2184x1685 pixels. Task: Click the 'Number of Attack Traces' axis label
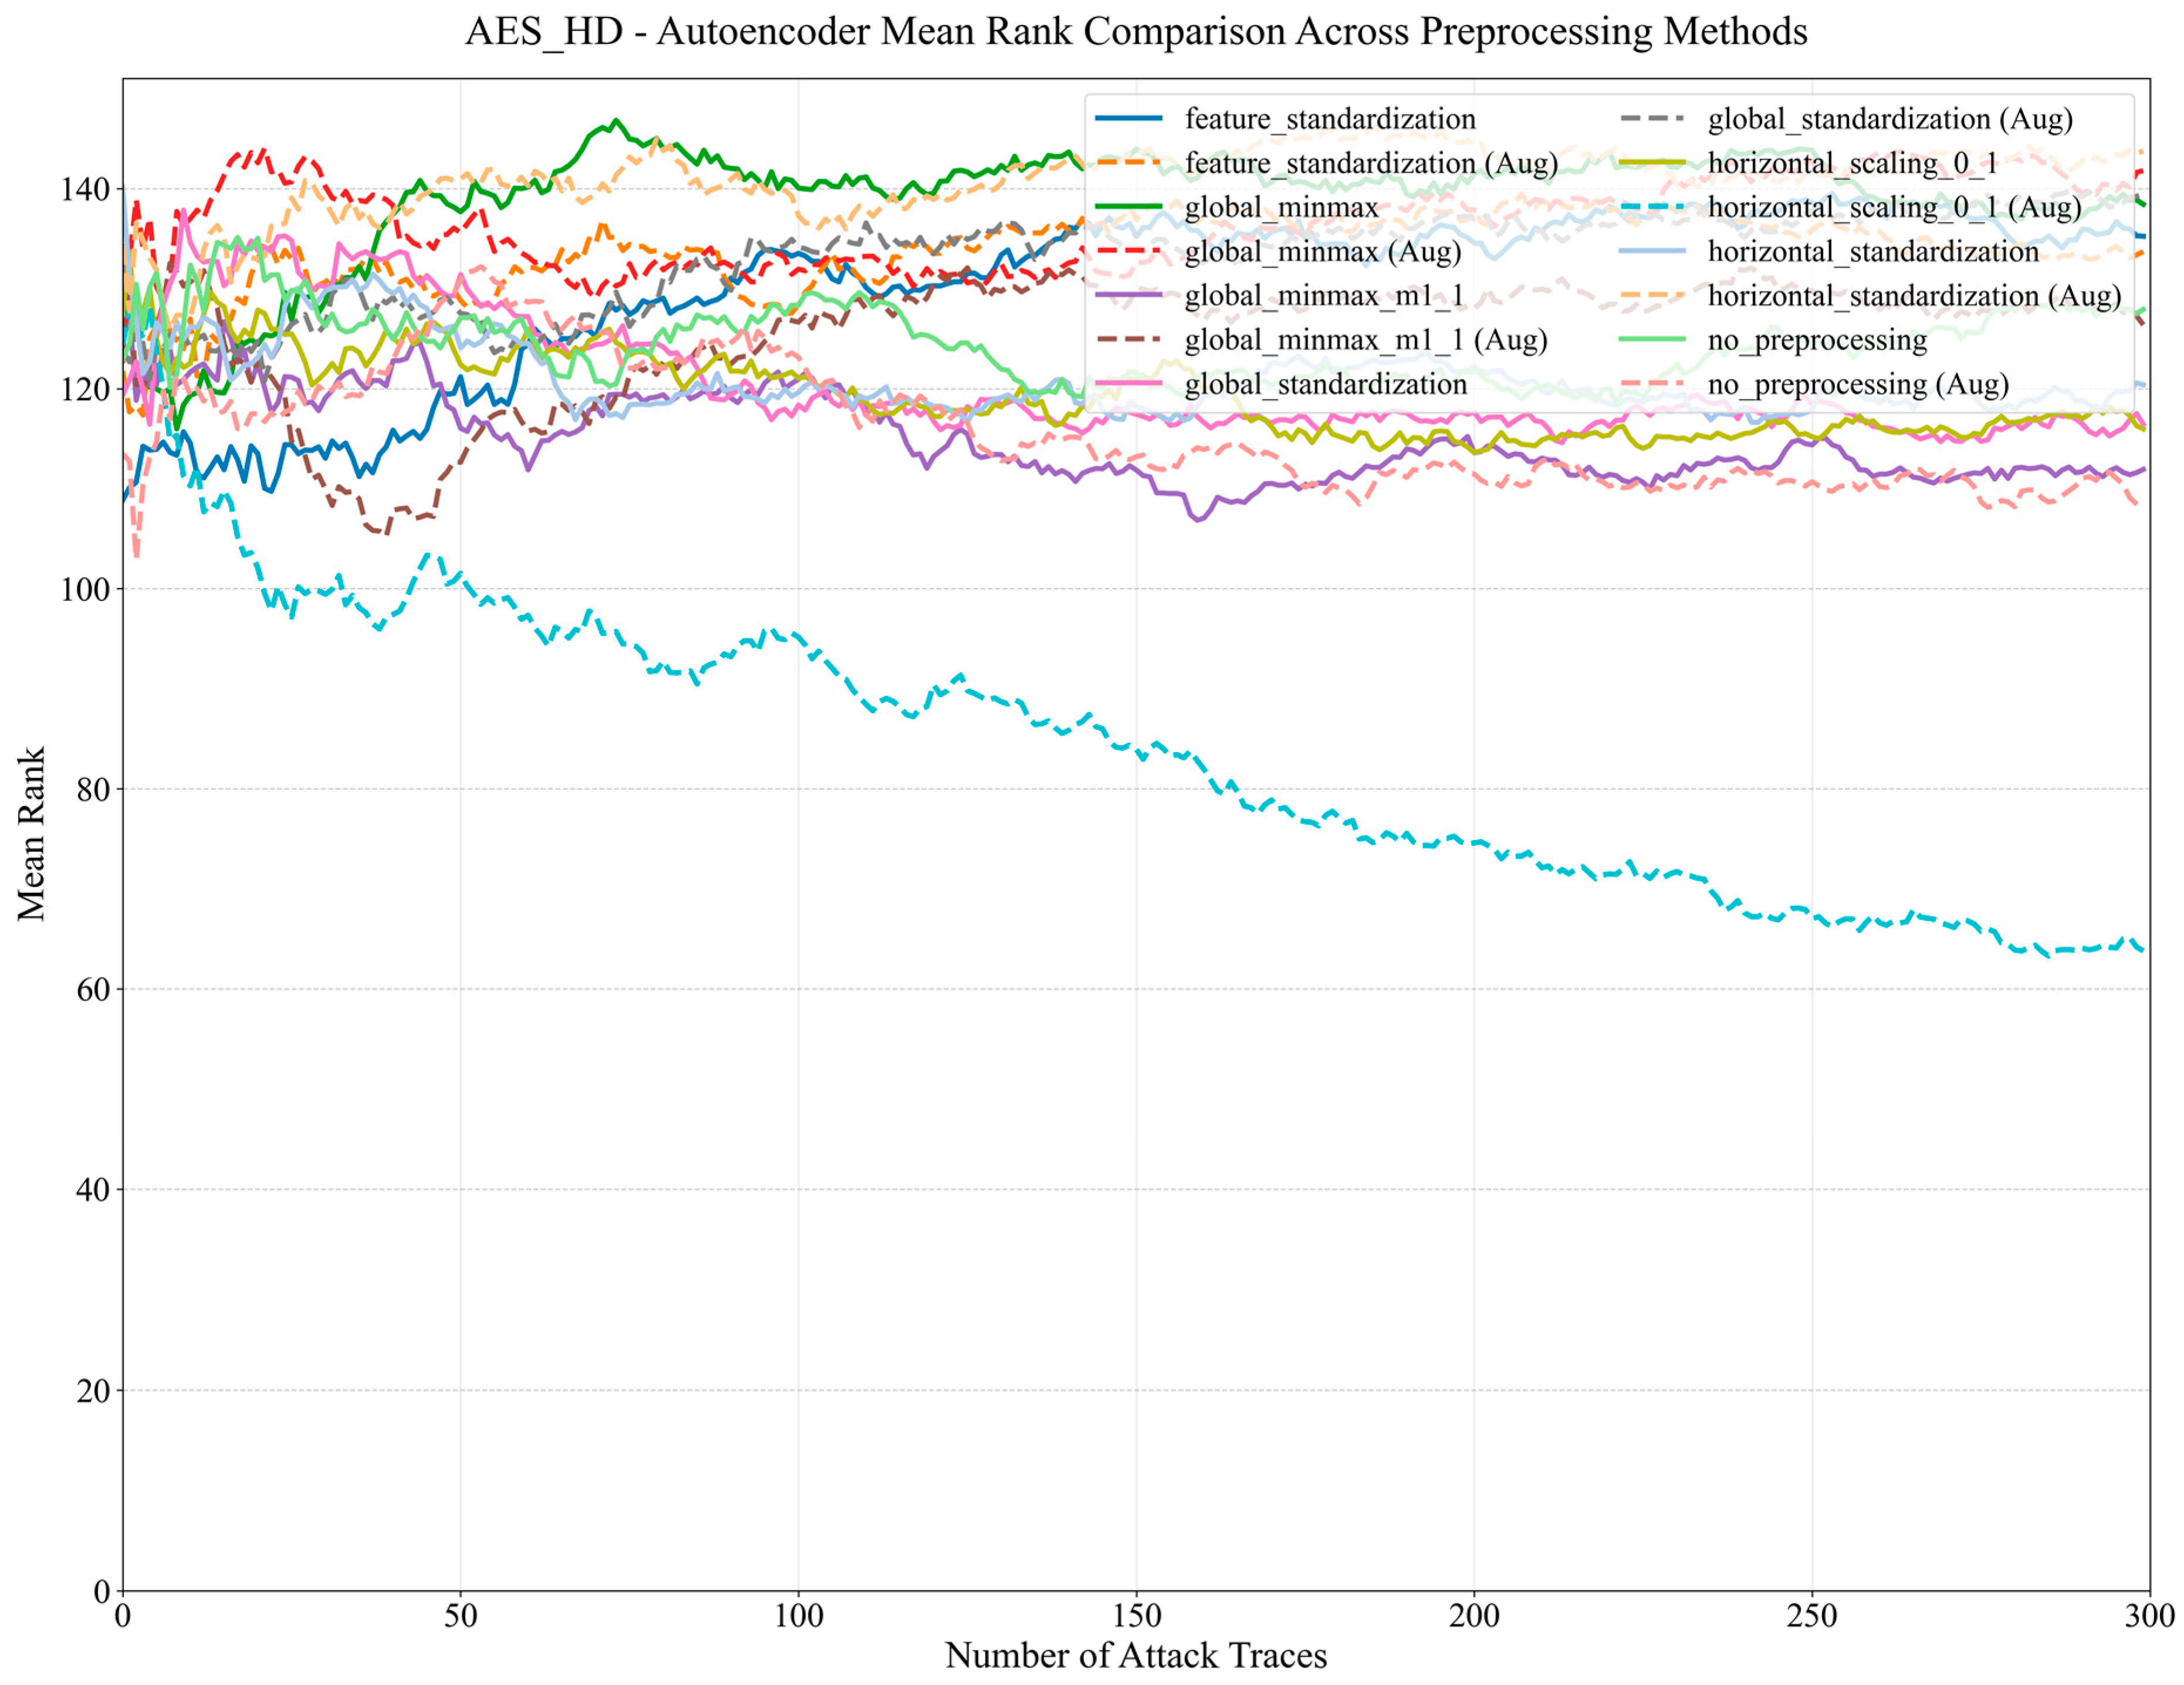coord(1136,1655)
